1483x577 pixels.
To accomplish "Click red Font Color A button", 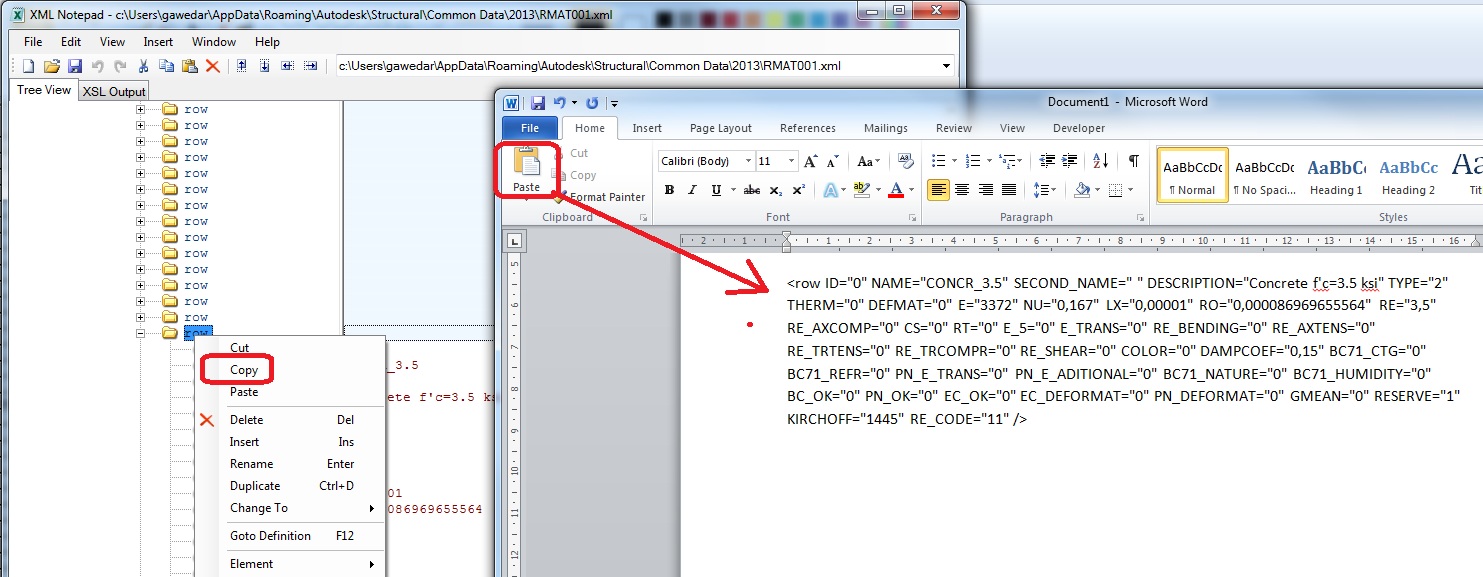I will click(896, 190).
